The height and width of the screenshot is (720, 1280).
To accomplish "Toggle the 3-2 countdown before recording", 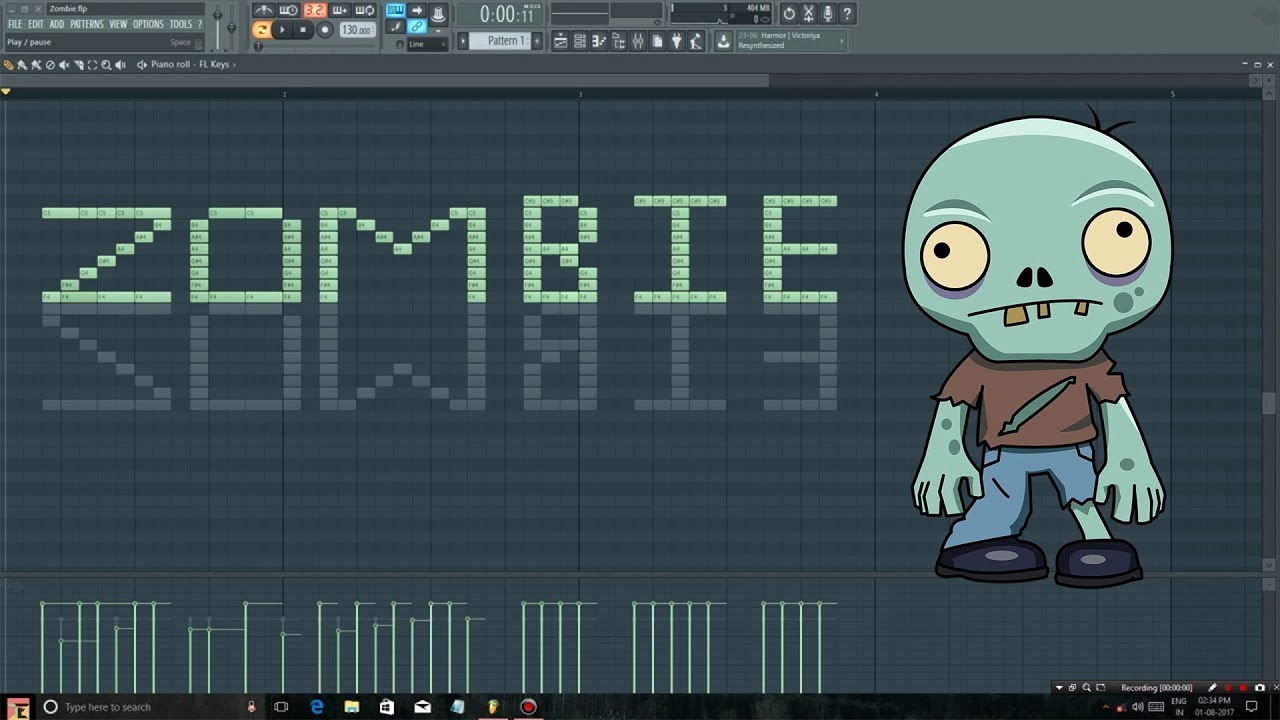I will [314, 11].
